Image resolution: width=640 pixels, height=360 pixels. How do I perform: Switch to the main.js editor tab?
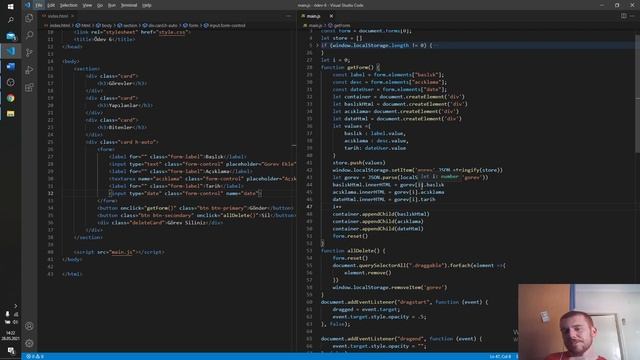(313, 16)
